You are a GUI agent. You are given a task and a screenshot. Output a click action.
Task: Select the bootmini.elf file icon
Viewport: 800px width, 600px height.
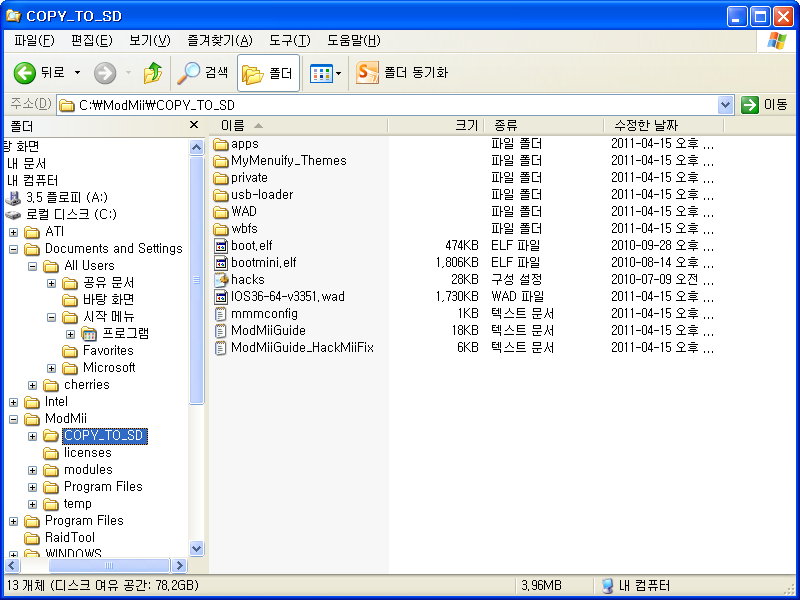[220, 263]
